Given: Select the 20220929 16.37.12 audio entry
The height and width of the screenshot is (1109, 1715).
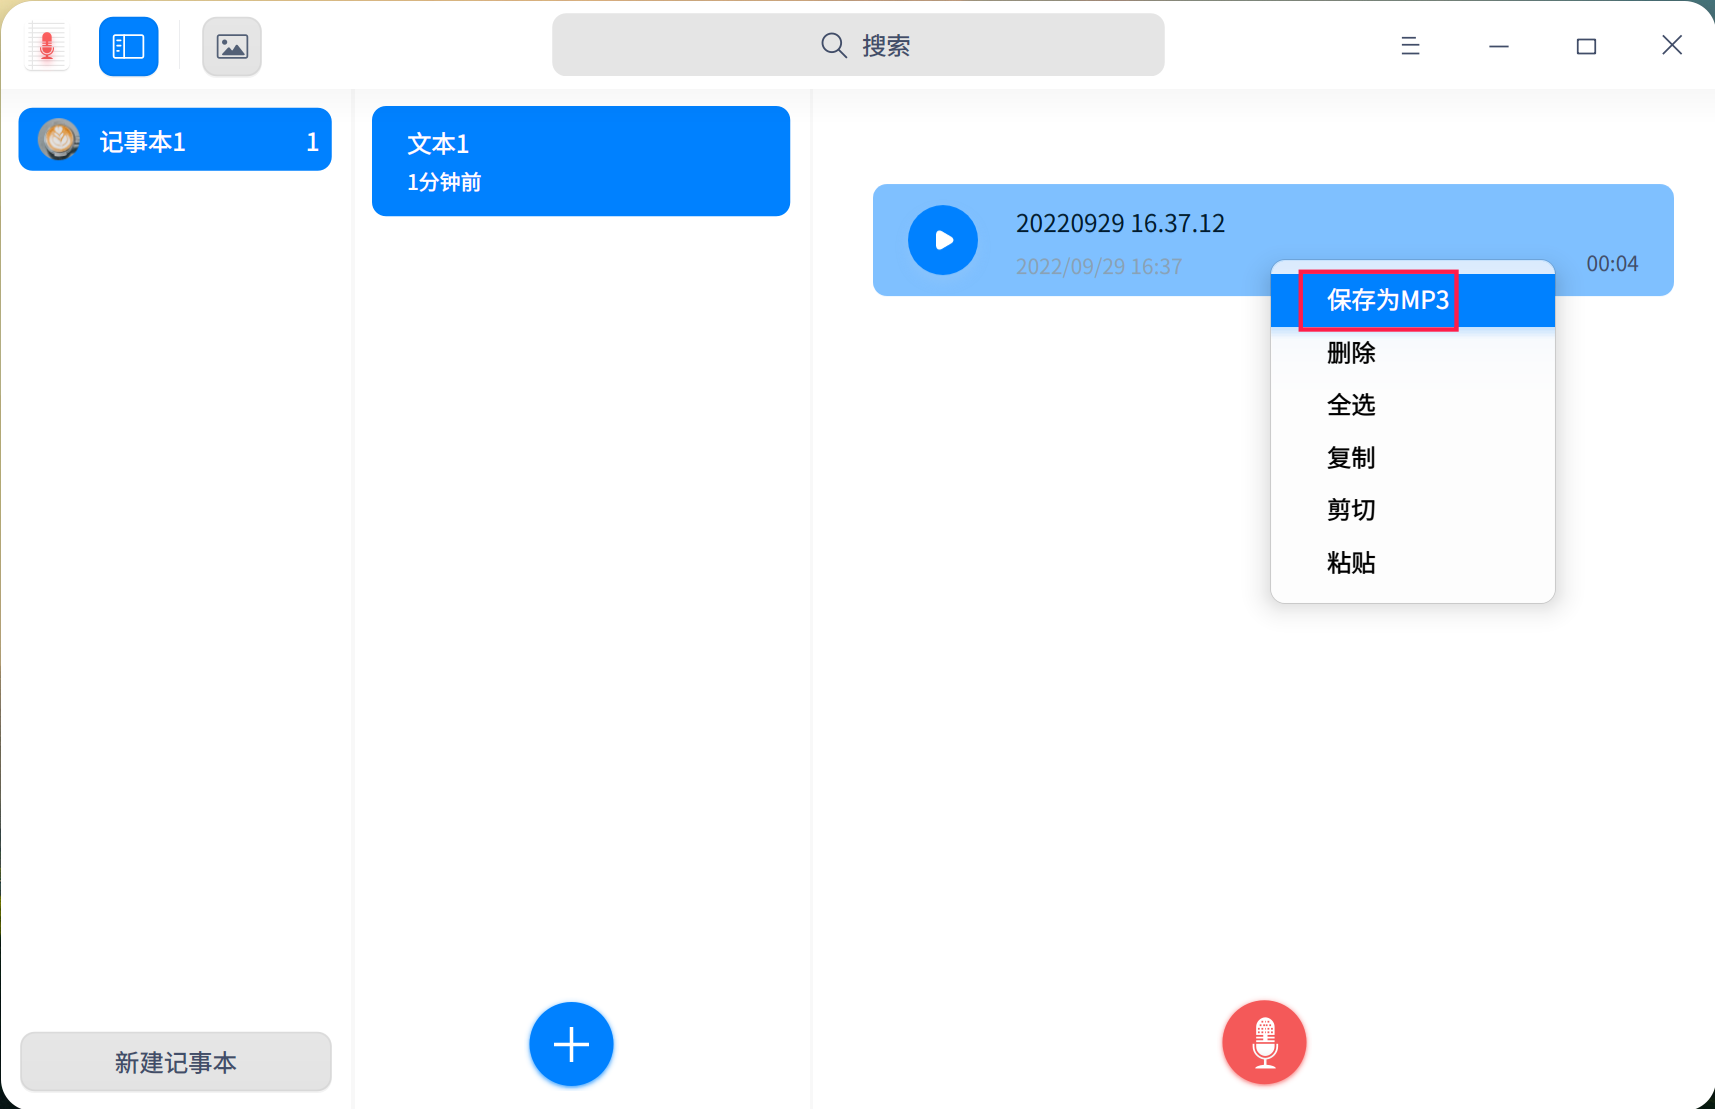Looking at the screenshot, I should [x=1120, y=223].
